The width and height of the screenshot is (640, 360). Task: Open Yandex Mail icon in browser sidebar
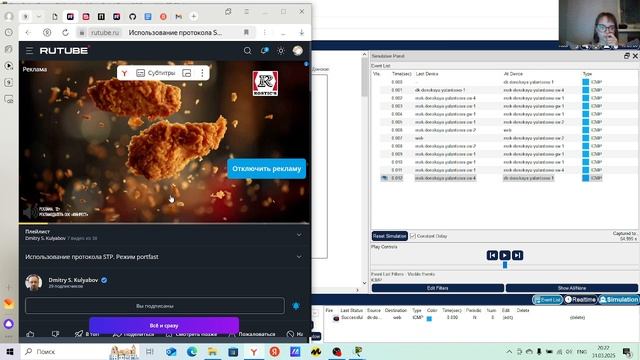9,304
